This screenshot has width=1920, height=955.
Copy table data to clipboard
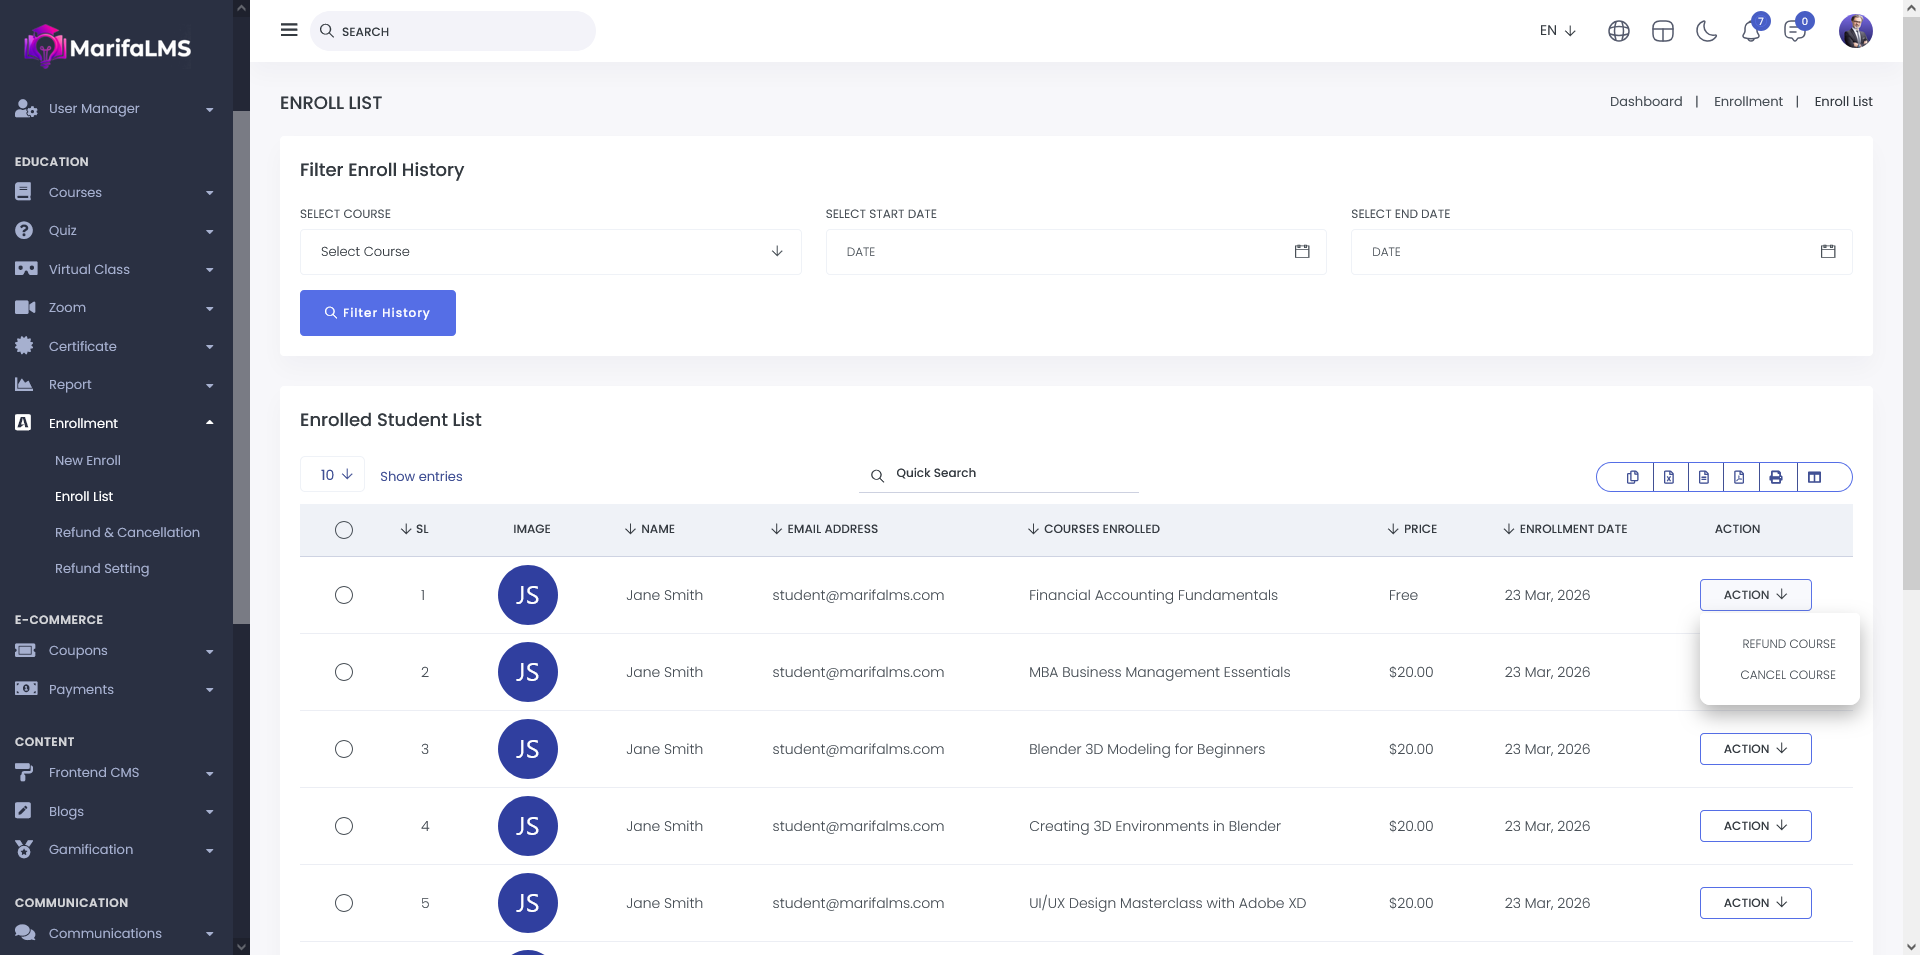click(1632, 477)
